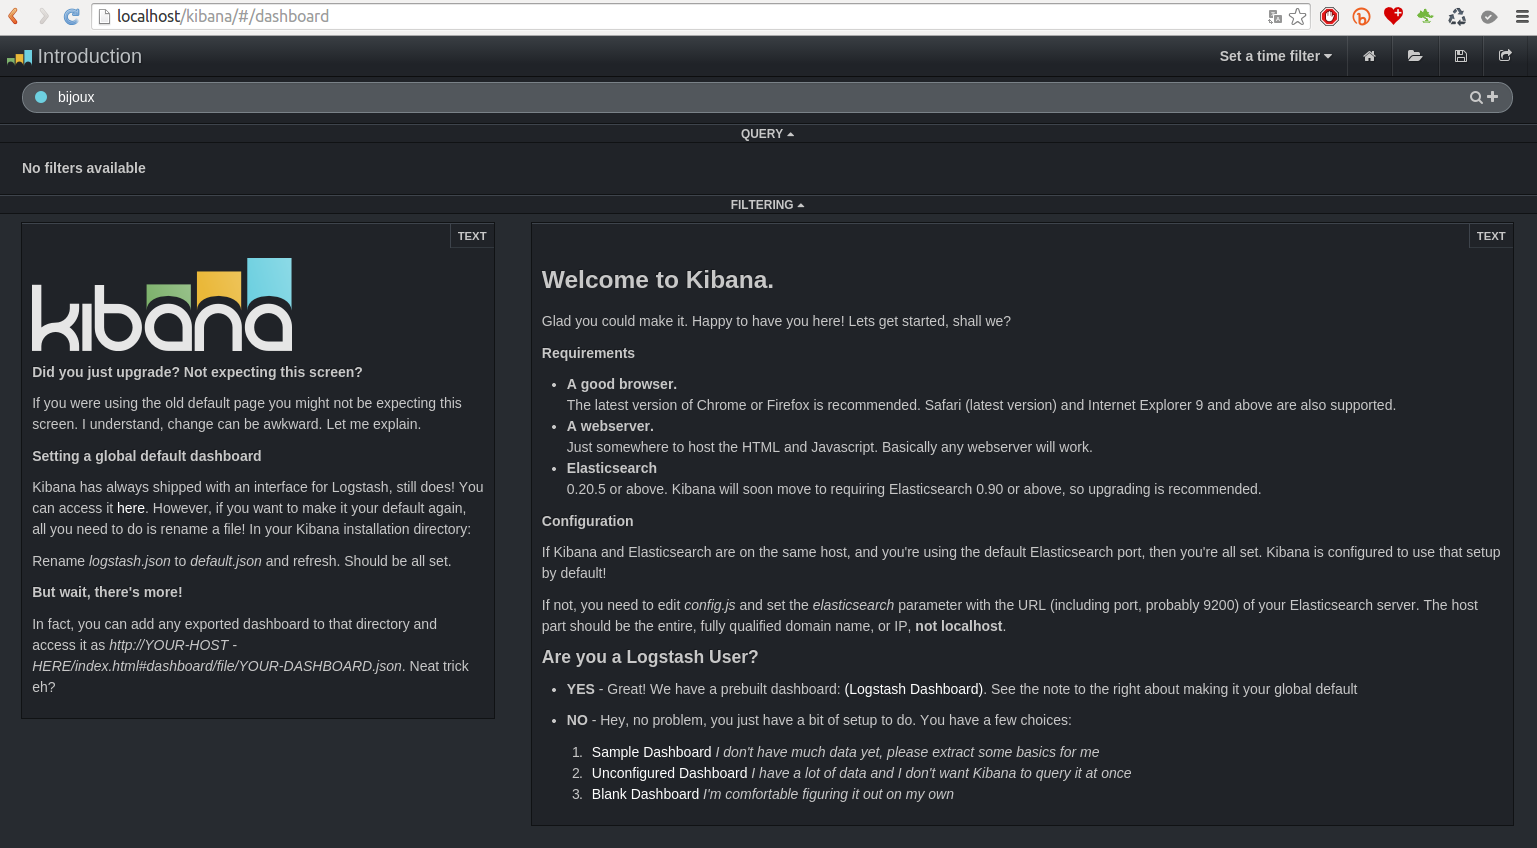The image size is (1537, 848).
Task: Open the Unconfigured Dashboard link
Action: pyautogui.click(x=669, y=773)
